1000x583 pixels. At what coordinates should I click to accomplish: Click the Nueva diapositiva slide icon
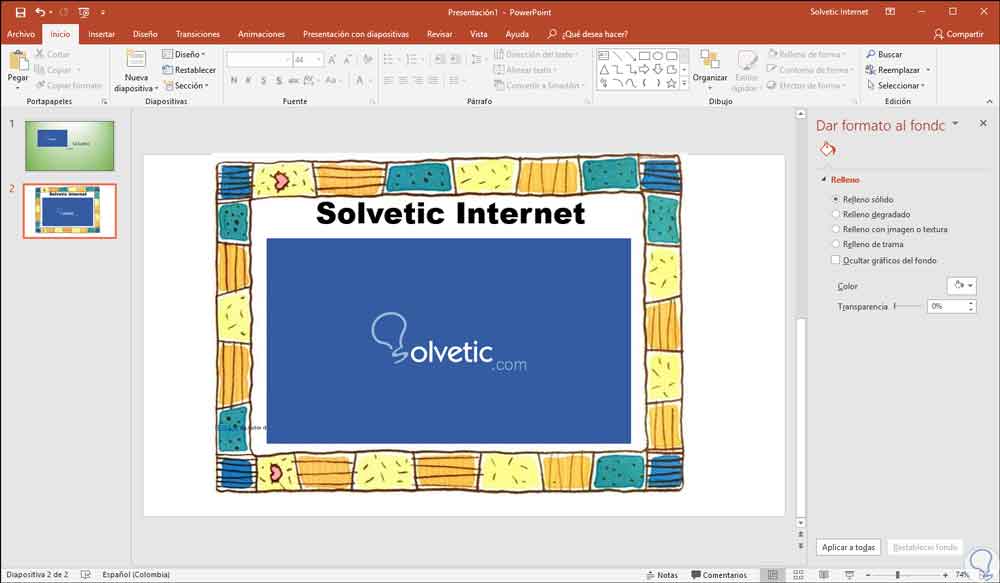coord(136,60)
